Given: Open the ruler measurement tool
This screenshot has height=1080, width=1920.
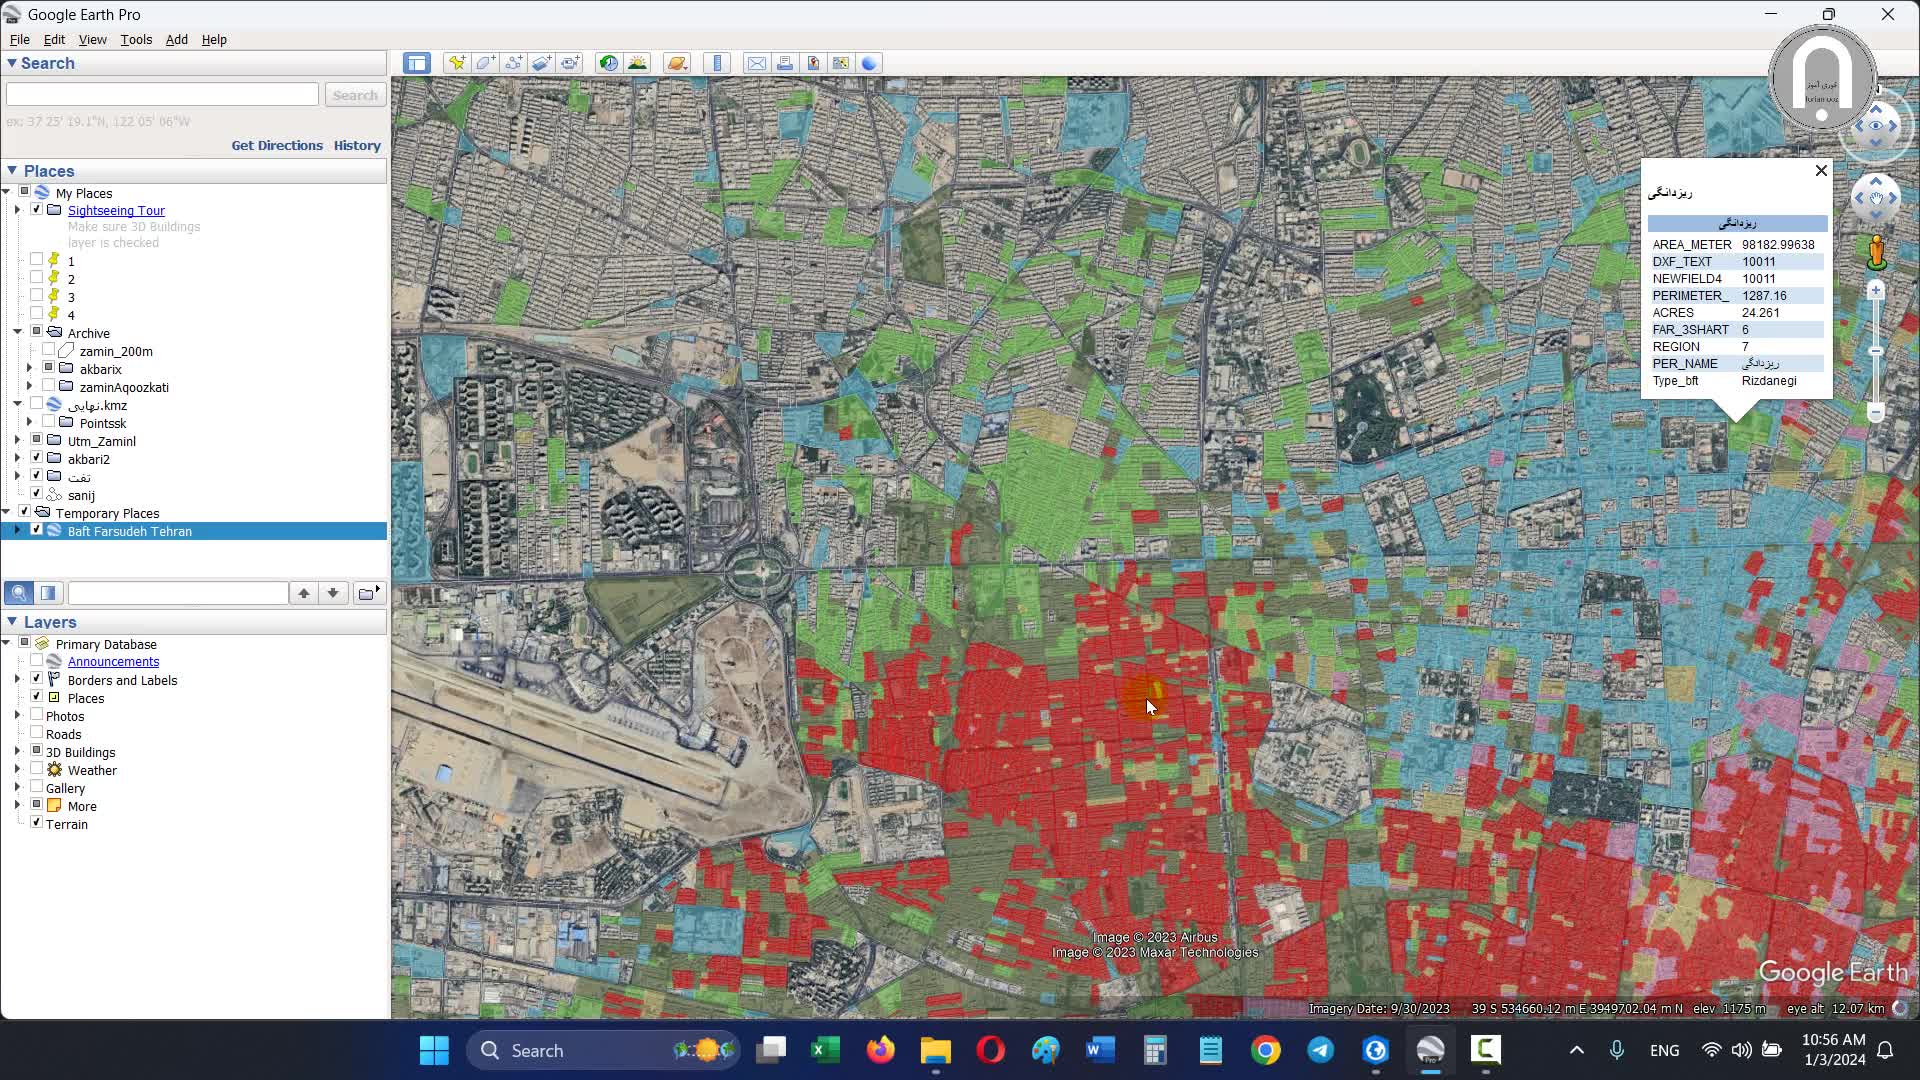Looking at the screenshot, I should click(717, 63).
